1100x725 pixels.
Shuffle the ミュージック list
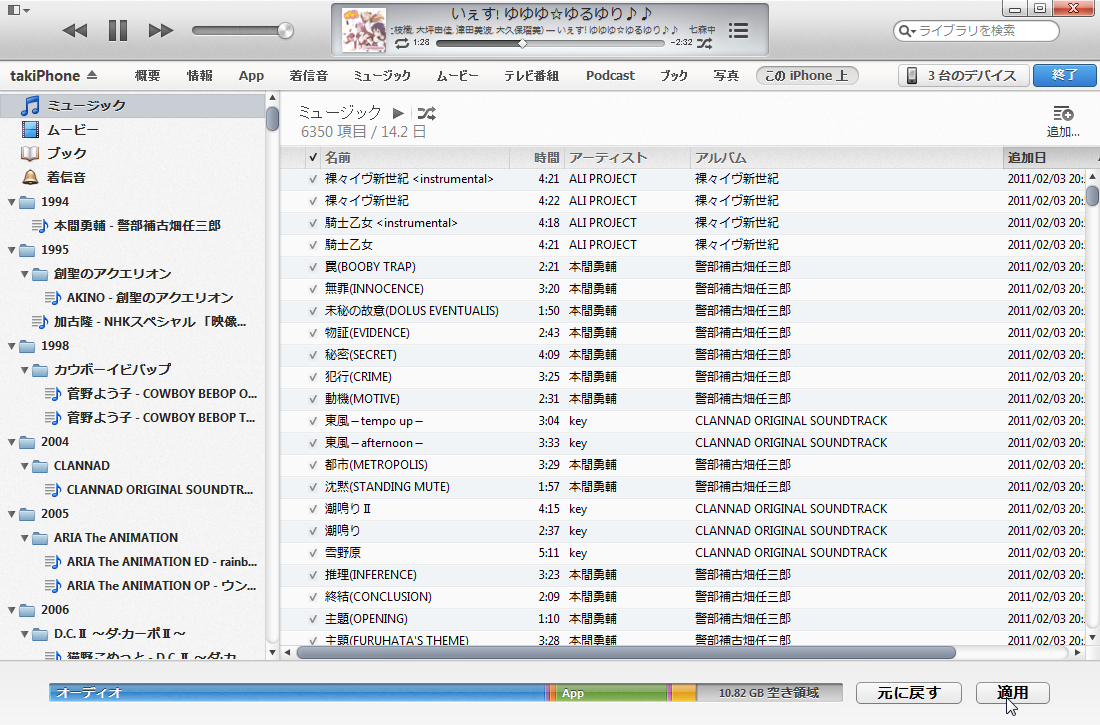pyautogui.click(x=427, y=113)
